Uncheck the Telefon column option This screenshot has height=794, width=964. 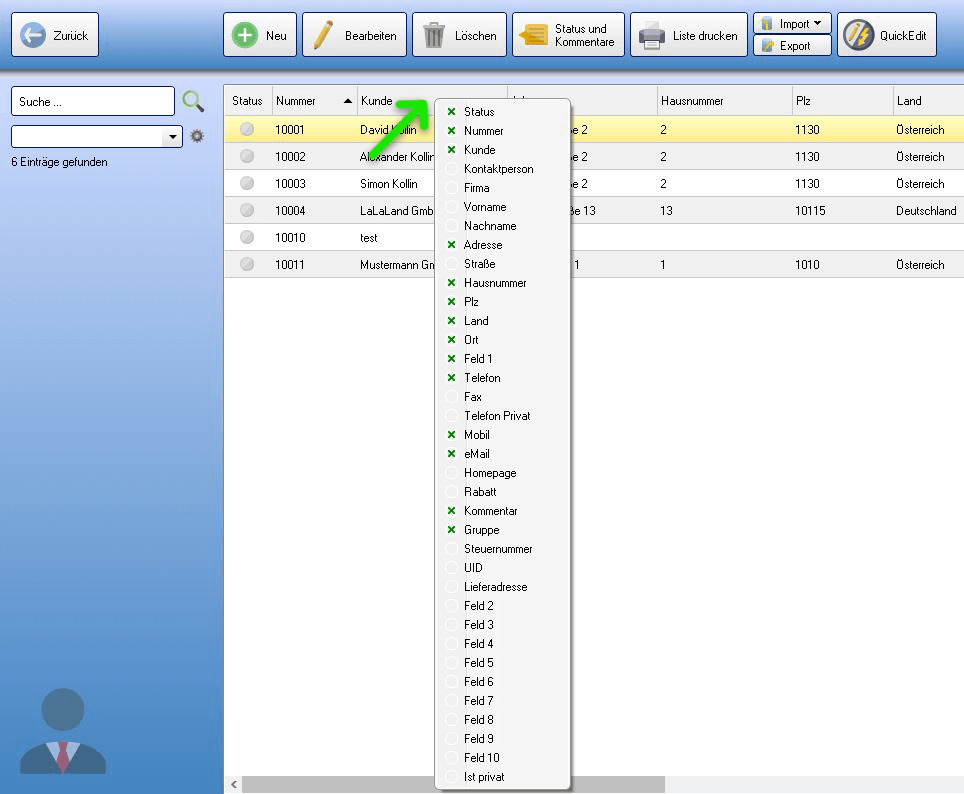(482, 378)
